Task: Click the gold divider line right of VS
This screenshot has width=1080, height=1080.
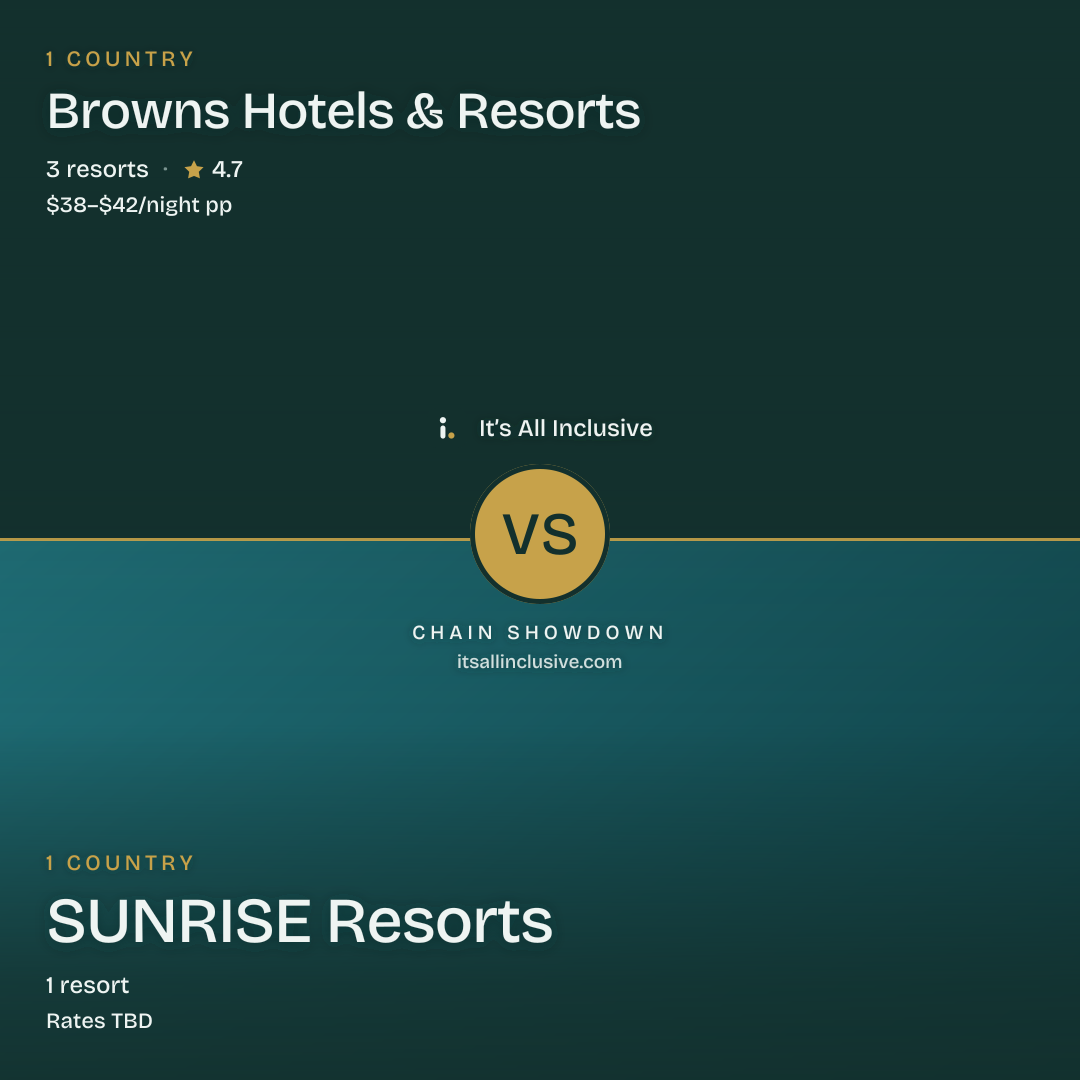Action: tap(844, 539)
